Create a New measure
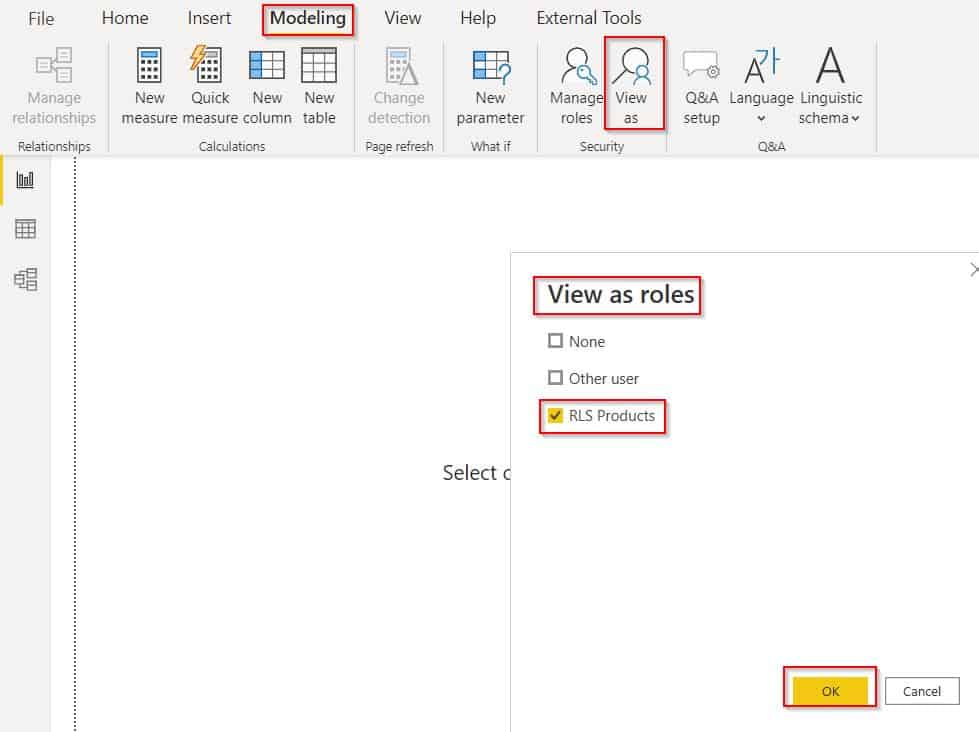Image resolution: width=979 pixels, height=732 pixels. click(x=149, y=86)
